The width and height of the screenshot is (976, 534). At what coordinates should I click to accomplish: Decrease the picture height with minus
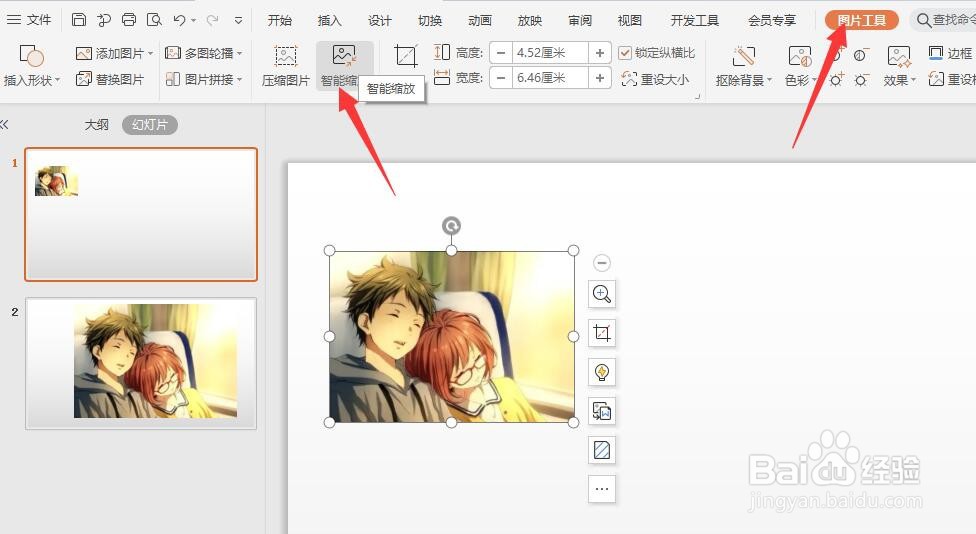point(501,53)
